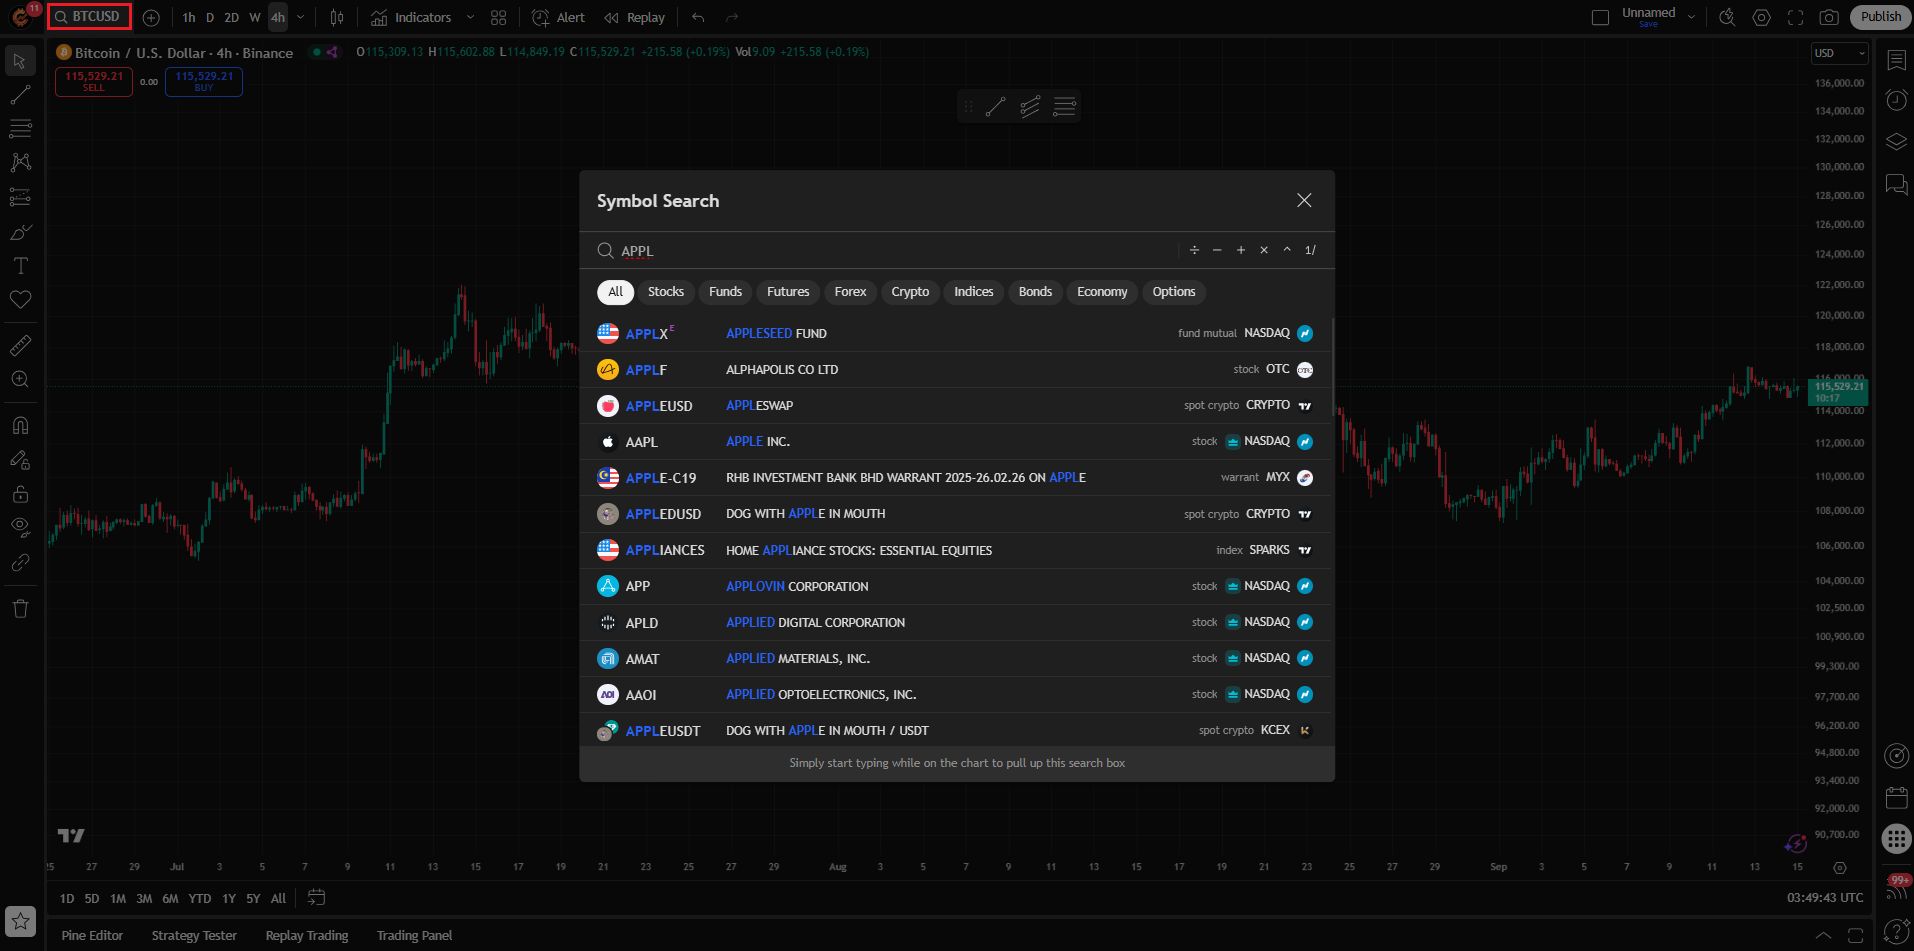Select the 4h interval button

coord(278,18)
